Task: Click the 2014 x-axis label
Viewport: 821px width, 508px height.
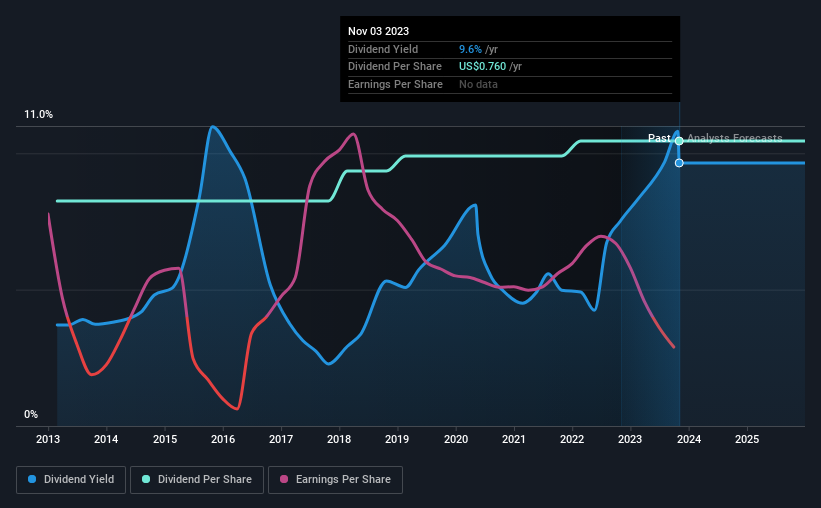Action: tap(106, 439)
